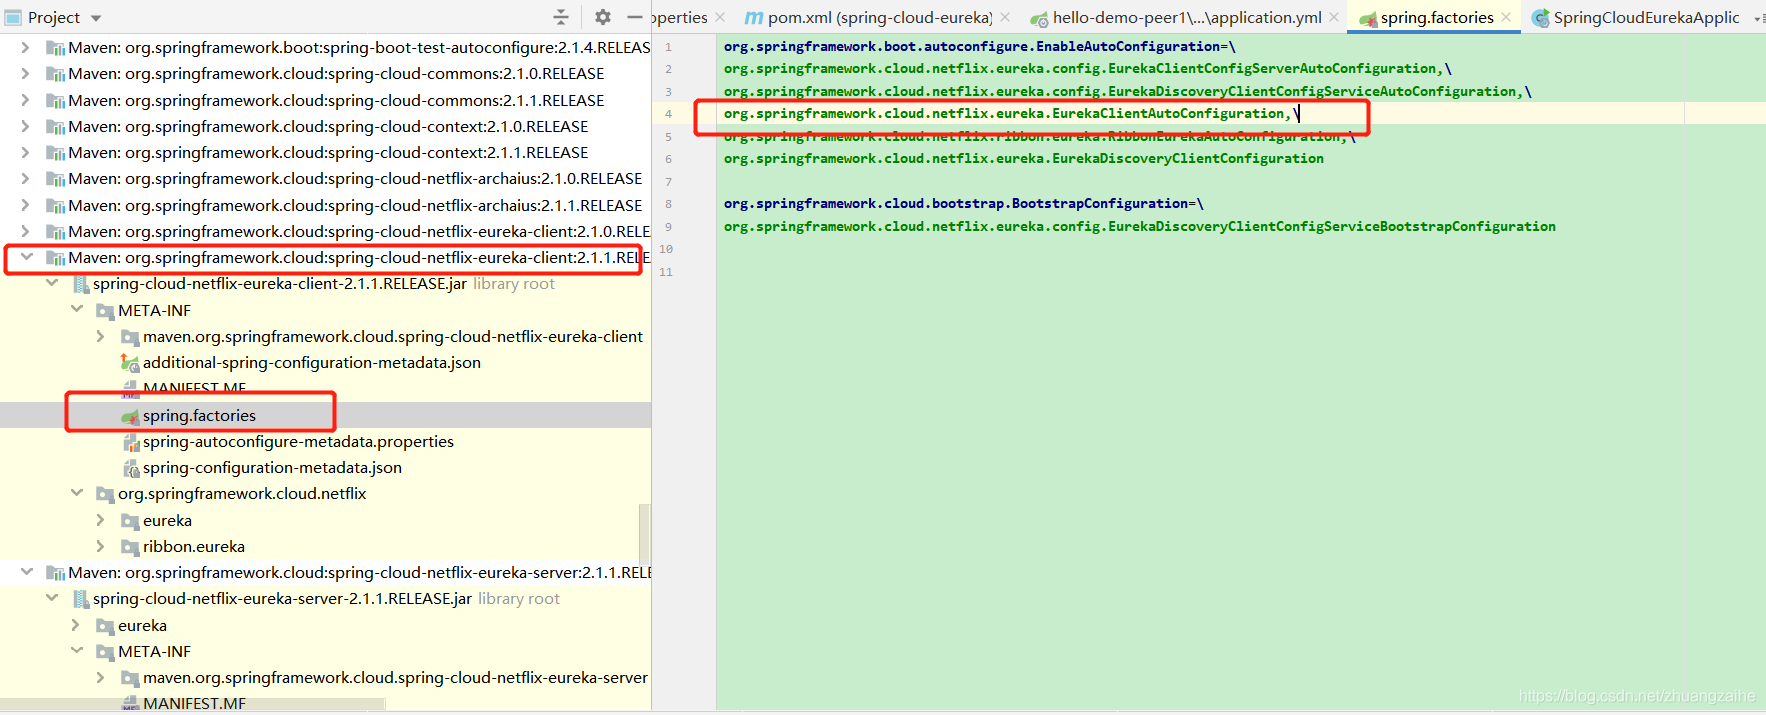This screenshot has height=715, width=1766.
Task: Click pom.xml Maven icon on editor tab
Action: 754,18
